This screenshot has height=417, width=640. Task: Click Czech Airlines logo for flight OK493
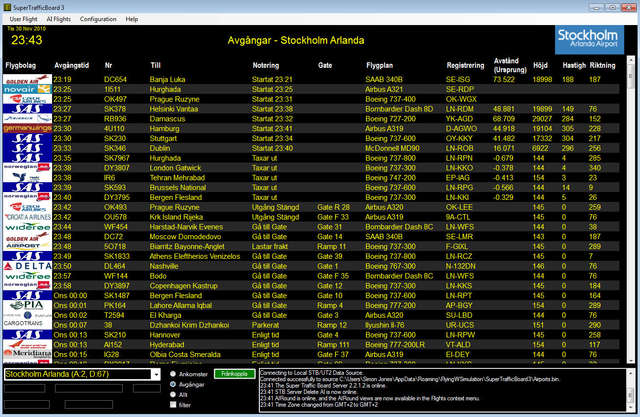tap(27, 207)
